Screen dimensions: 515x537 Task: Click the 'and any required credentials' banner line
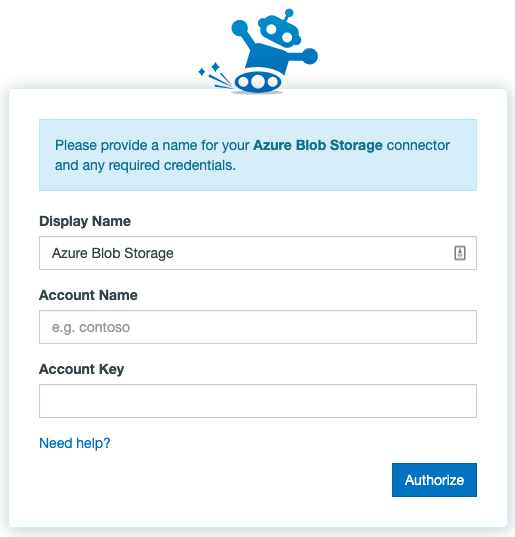tap(145, 165)
